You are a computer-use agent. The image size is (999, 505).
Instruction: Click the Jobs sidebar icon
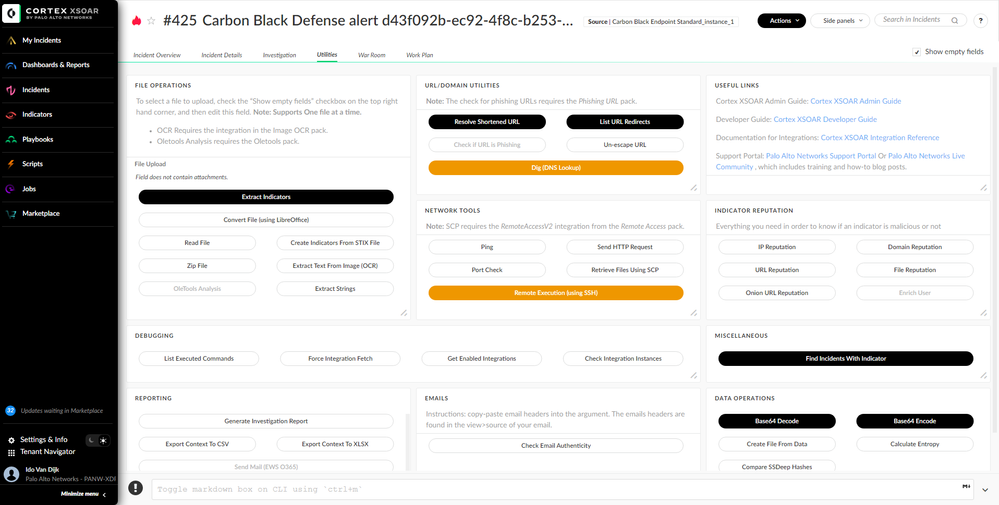[x=11, y=189]
